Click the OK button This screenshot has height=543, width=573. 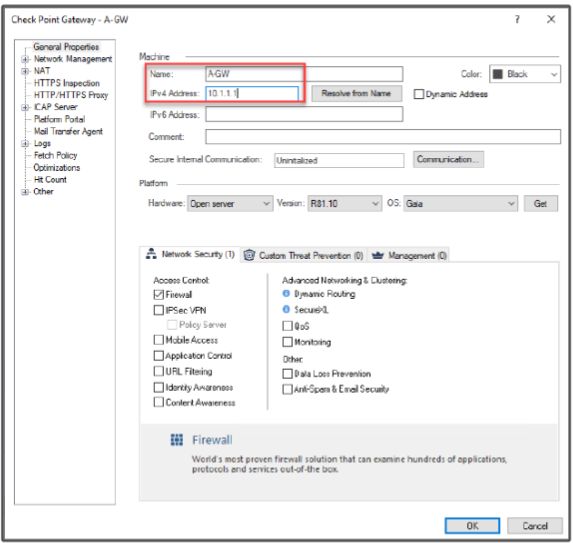pos(472,525)
